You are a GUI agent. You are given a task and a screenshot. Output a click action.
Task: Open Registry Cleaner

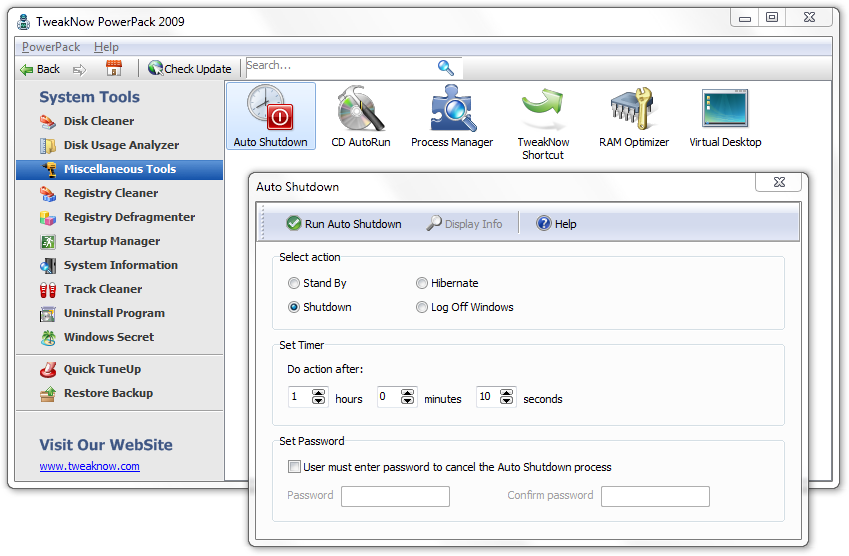pyautogui.click(x=99, y=193)
